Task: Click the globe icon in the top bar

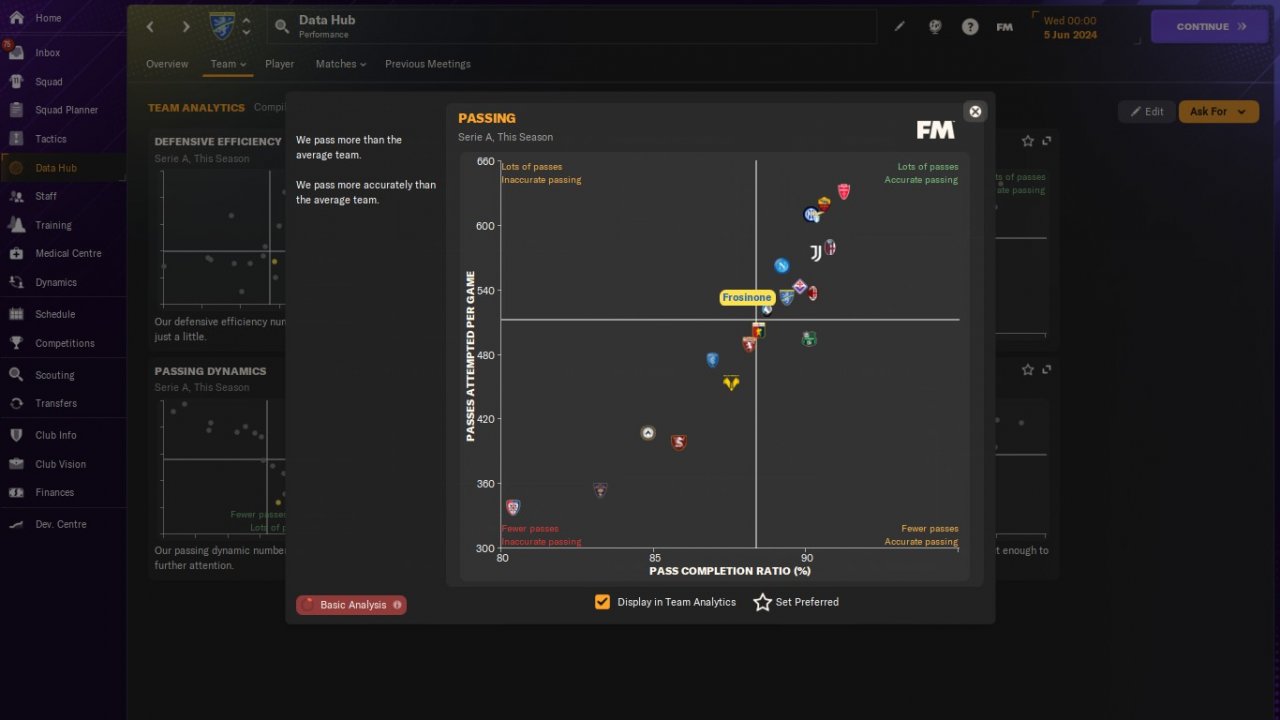Action: (x=935, y=27)
